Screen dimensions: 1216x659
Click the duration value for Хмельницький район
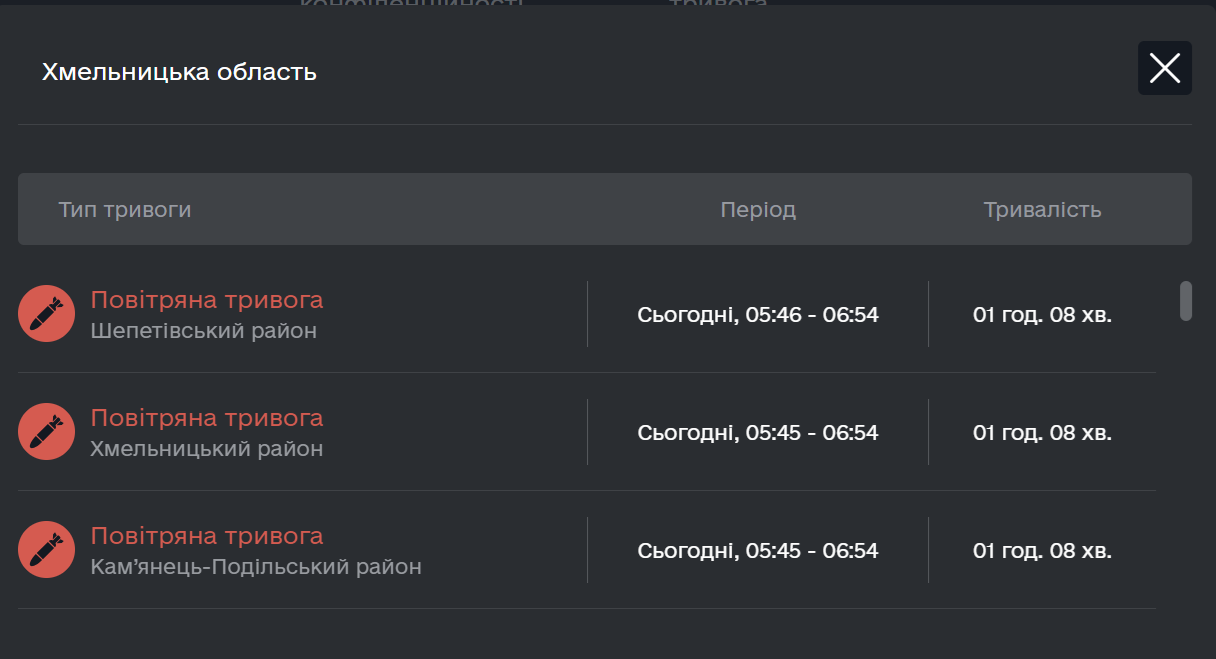click(1042, 433)
